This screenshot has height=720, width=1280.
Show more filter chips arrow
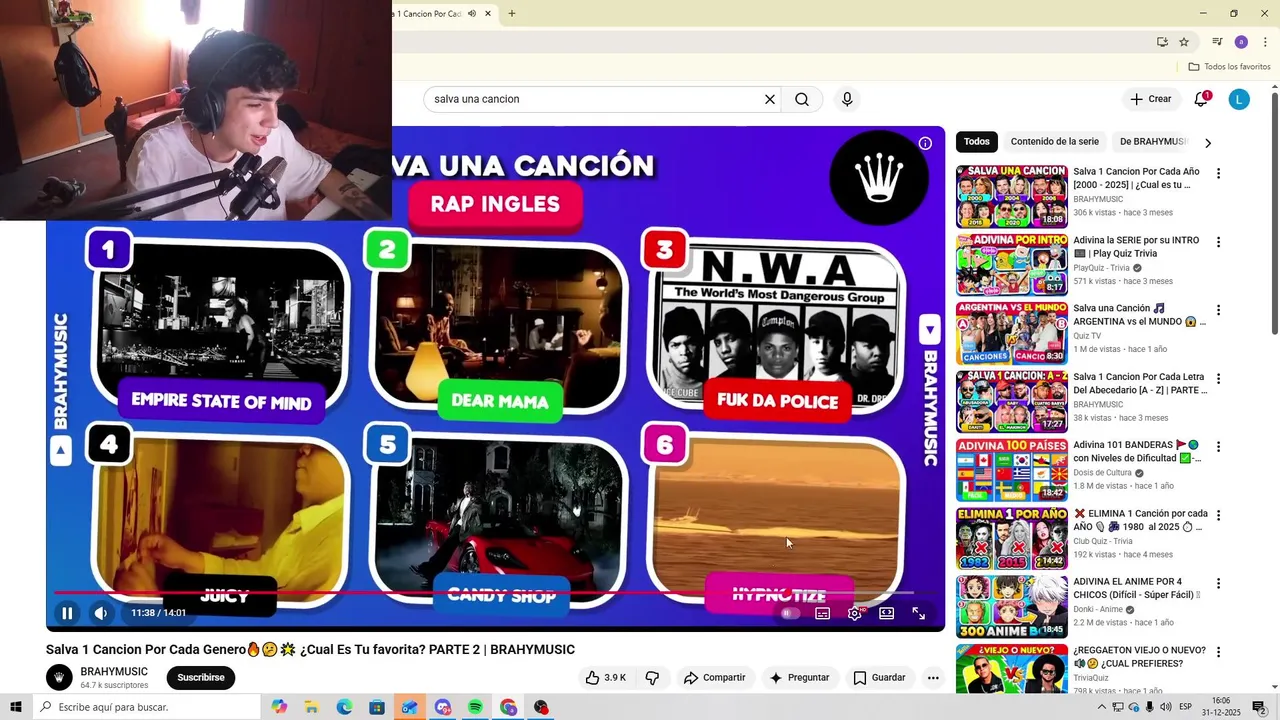[x=1207, y=142]
